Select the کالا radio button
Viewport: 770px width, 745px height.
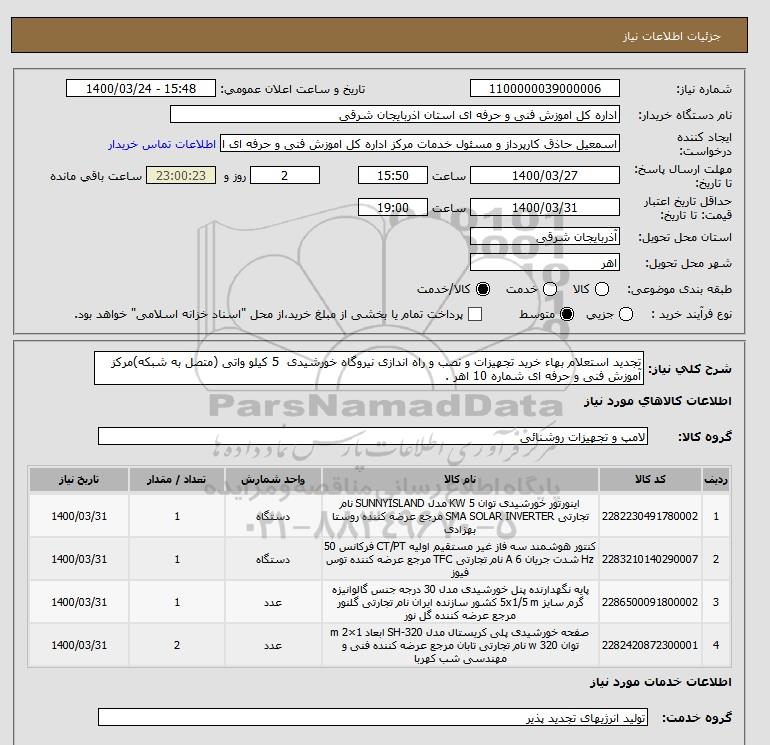602,289
